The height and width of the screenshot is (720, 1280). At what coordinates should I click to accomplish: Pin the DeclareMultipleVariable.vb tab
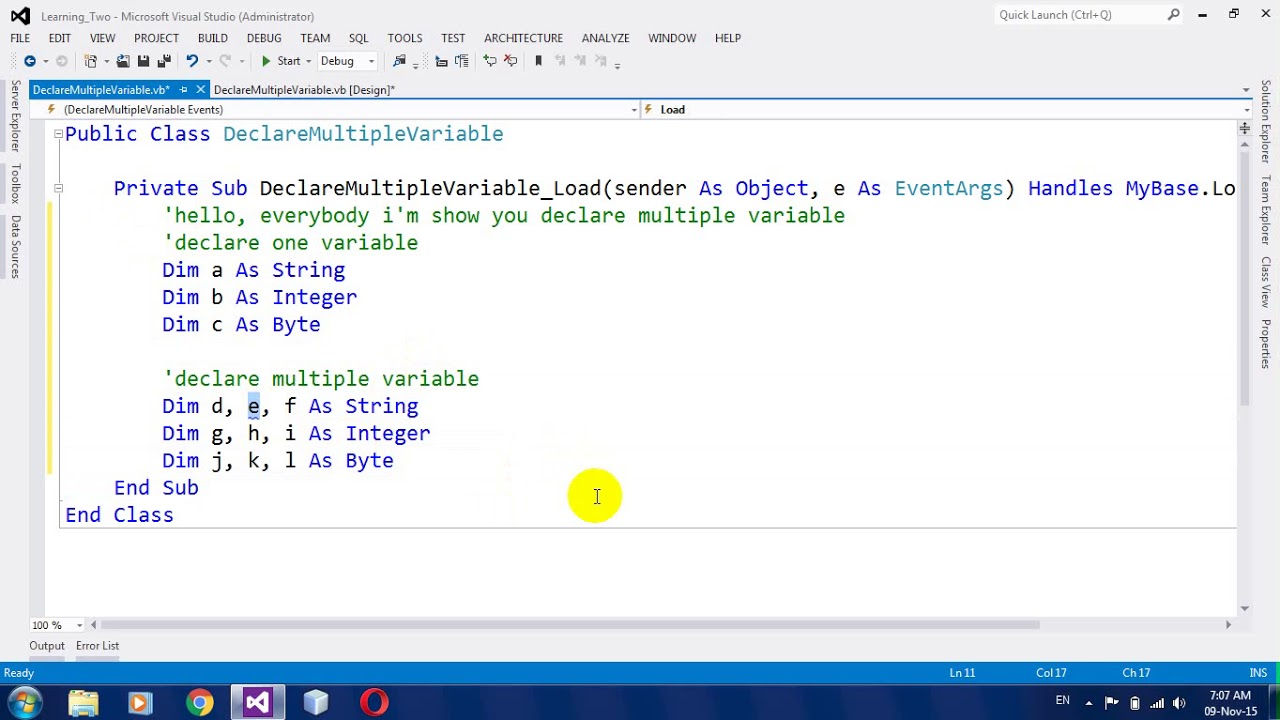pos(183,90)
